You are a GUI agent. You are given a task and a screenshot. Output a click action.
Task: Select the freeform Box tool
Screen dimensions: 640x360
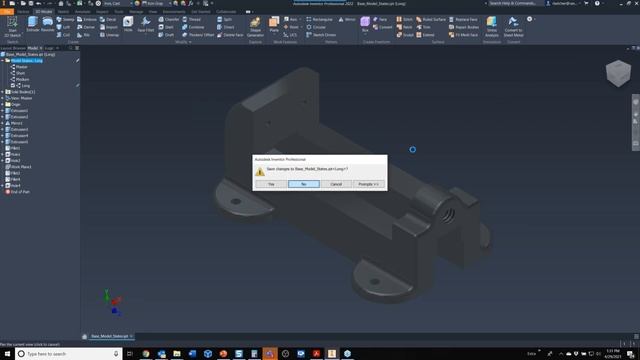tap(365, 24)
